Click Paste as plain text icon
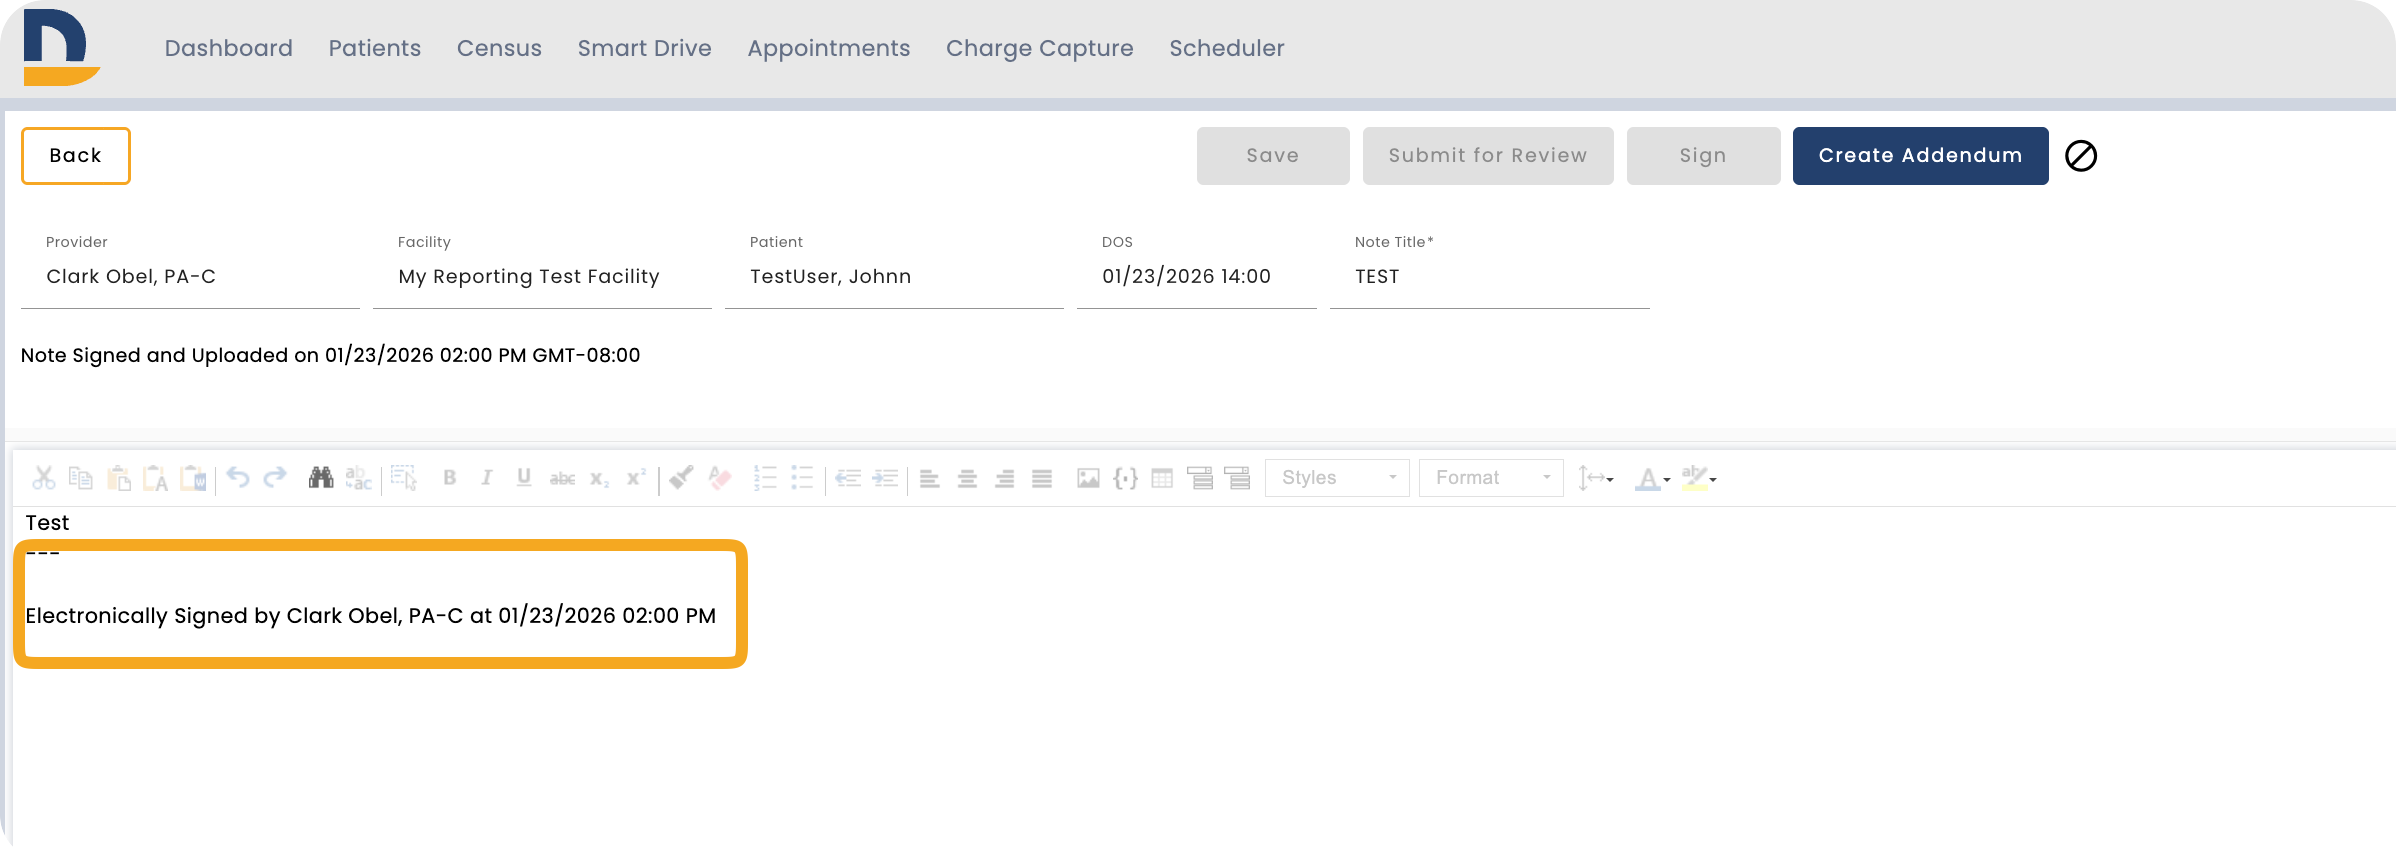Screen dimensions: 2396x860 [x=156, y=478]
